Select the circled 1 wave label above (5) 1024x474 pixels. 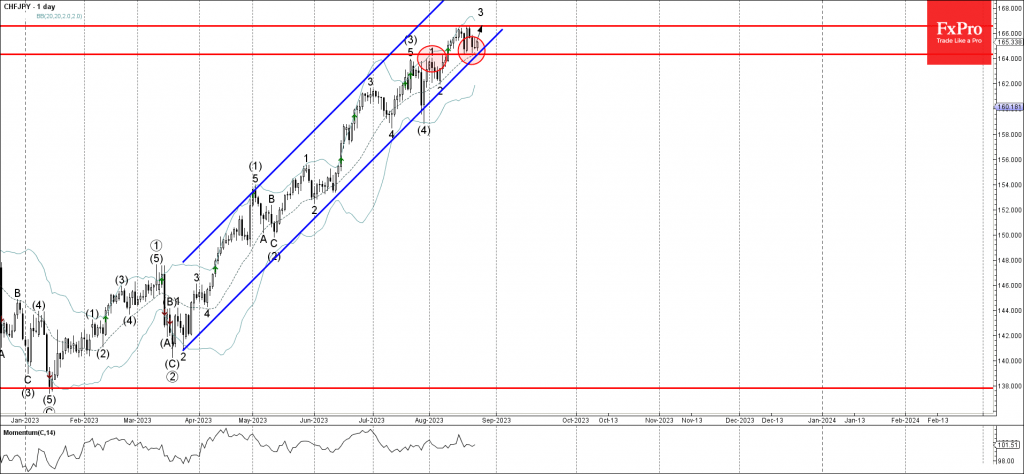click(x=157, y=245)
